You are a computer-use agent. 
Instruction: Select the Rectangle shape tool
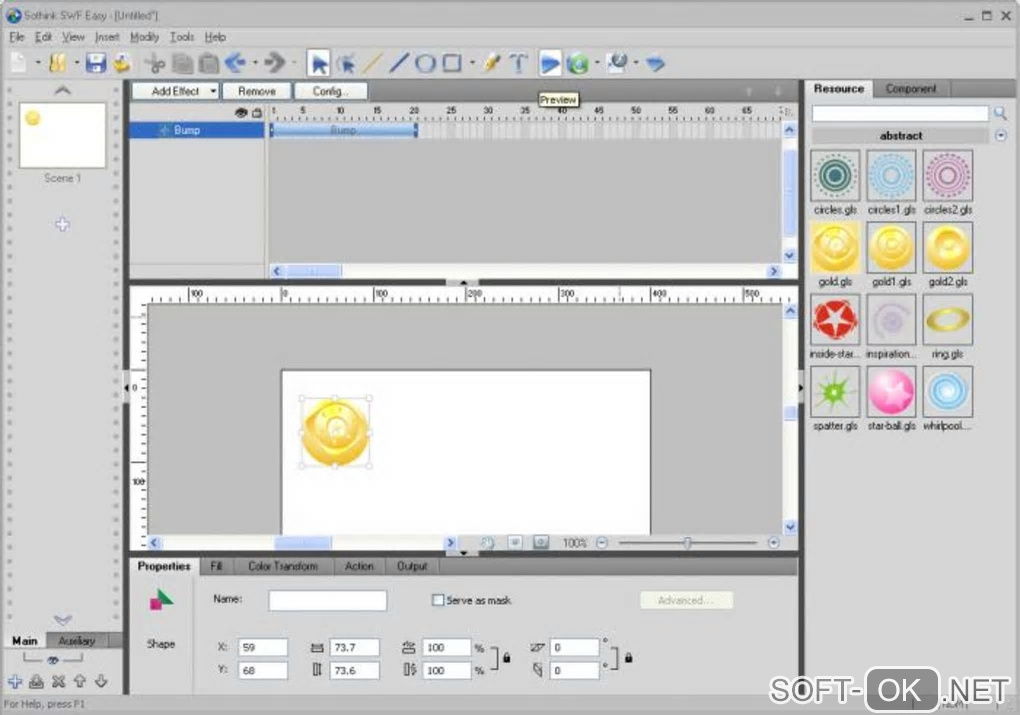click(x=452, y=64)
